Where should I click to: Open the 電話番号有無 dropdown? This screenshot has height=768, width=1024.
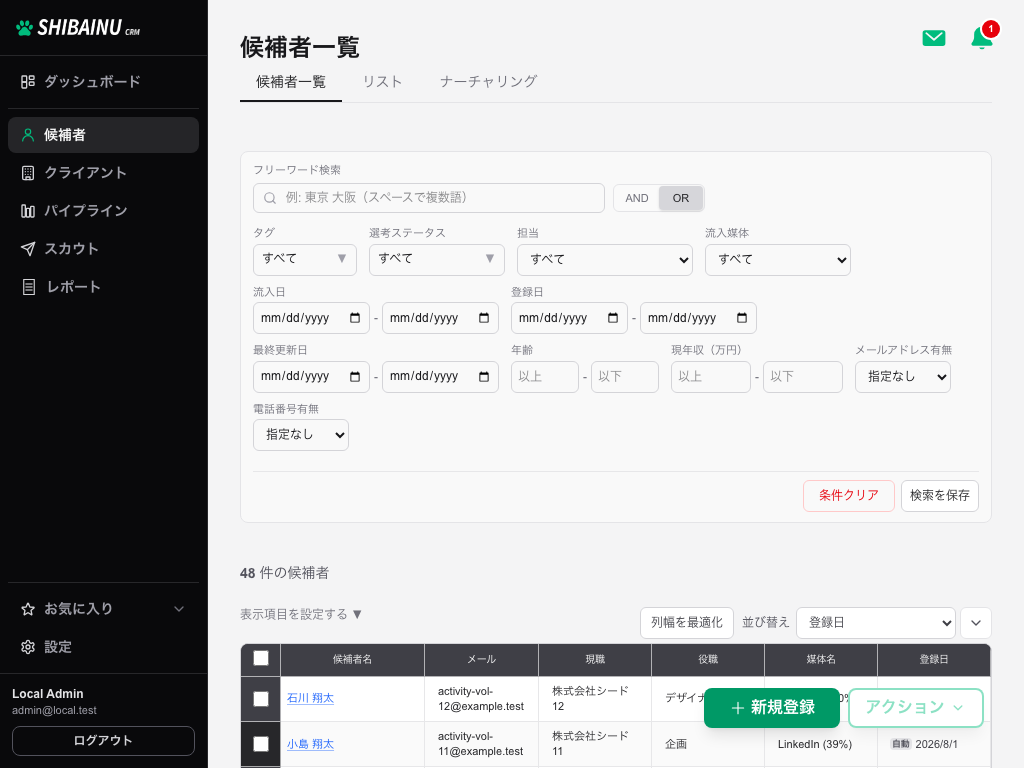[300, 435]
